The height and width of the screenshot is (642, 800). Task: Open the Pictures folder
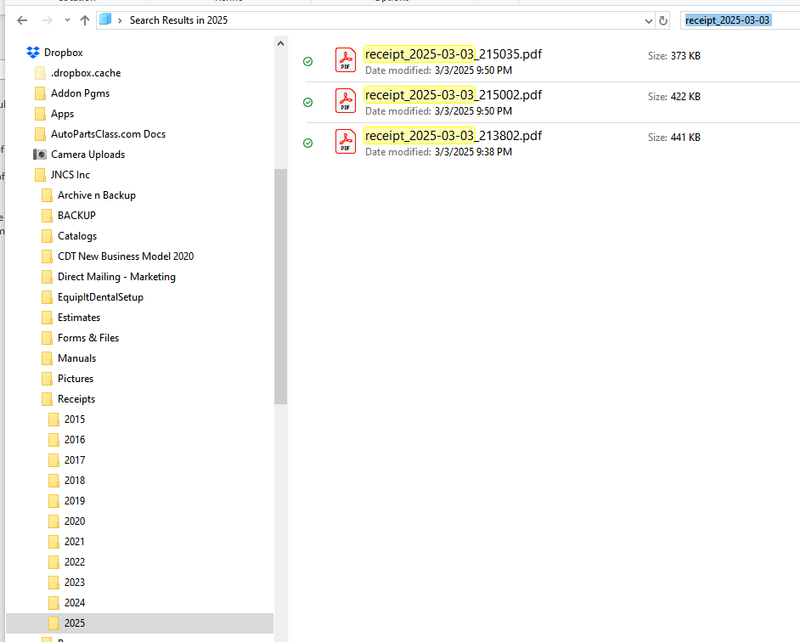[76, 379]
